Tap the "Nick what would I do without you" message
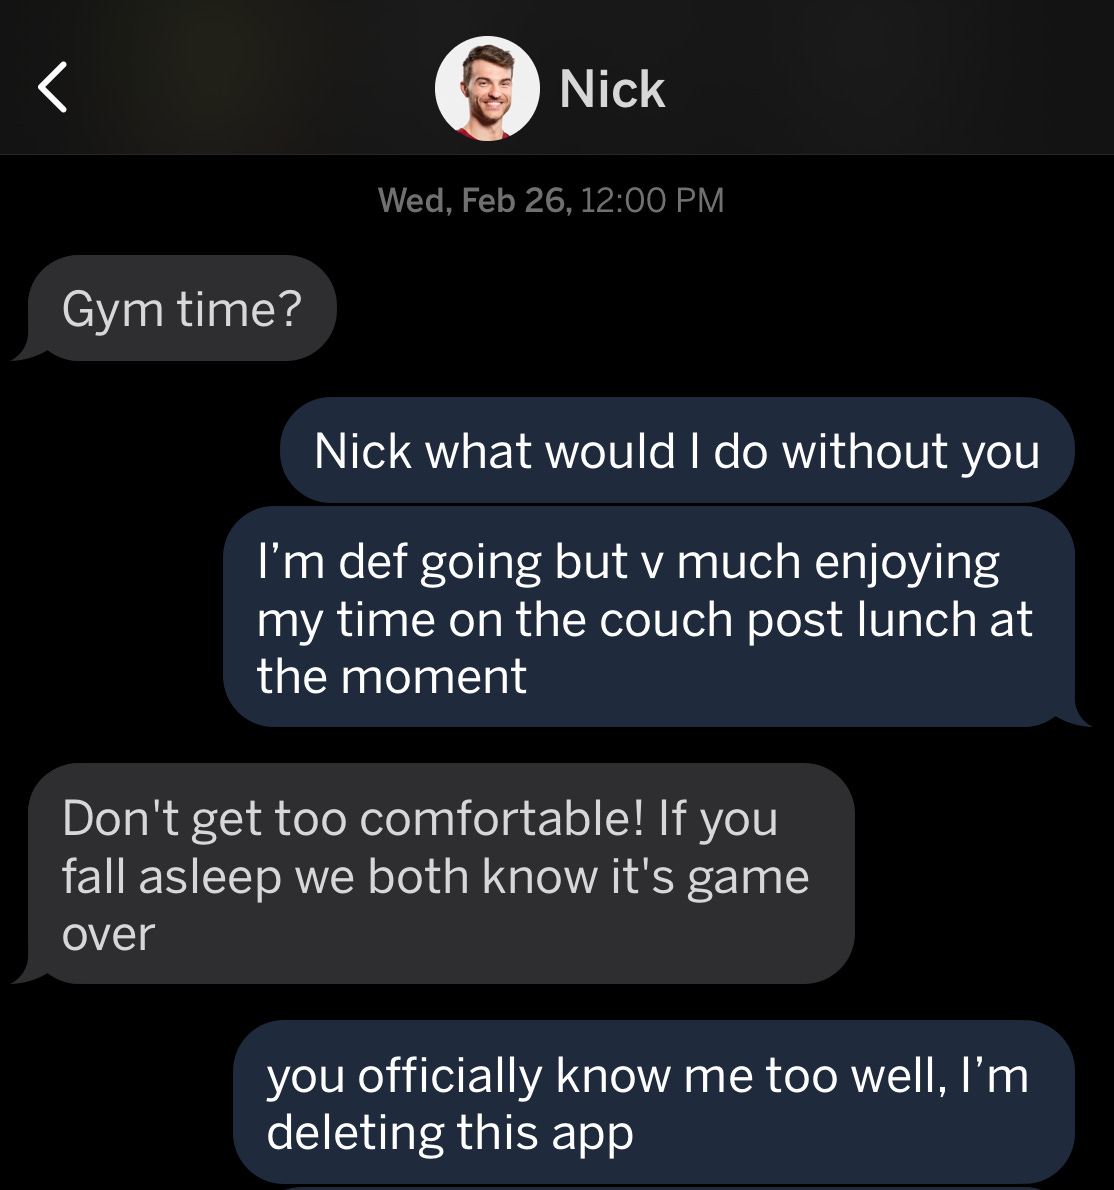The height and width of the screenshot is (1190, 1114). (x=677, y=450)
